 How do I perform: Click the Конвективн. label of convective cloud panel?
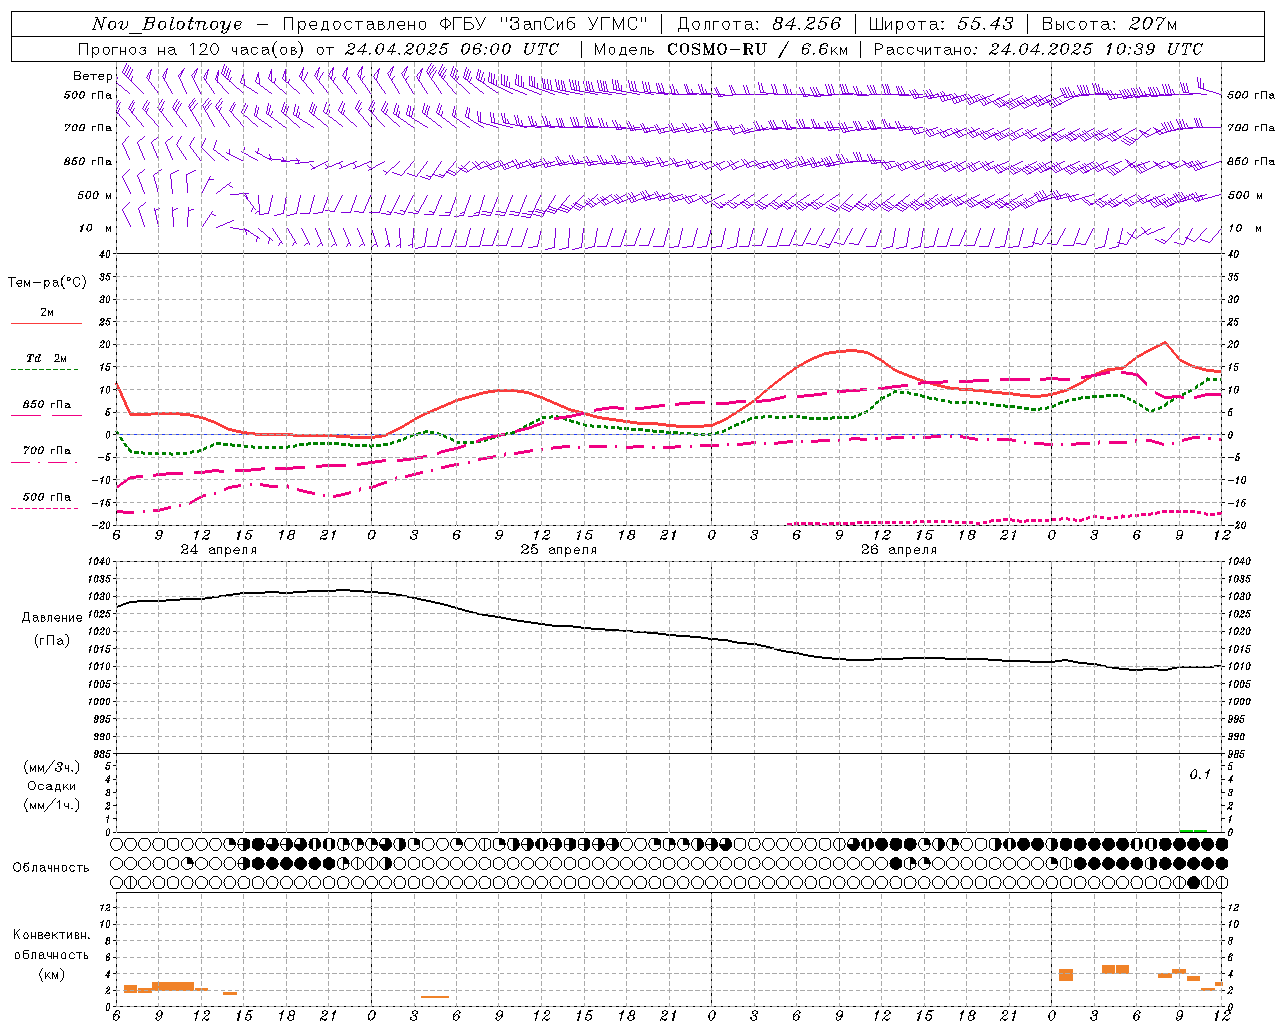coord(52,935)
